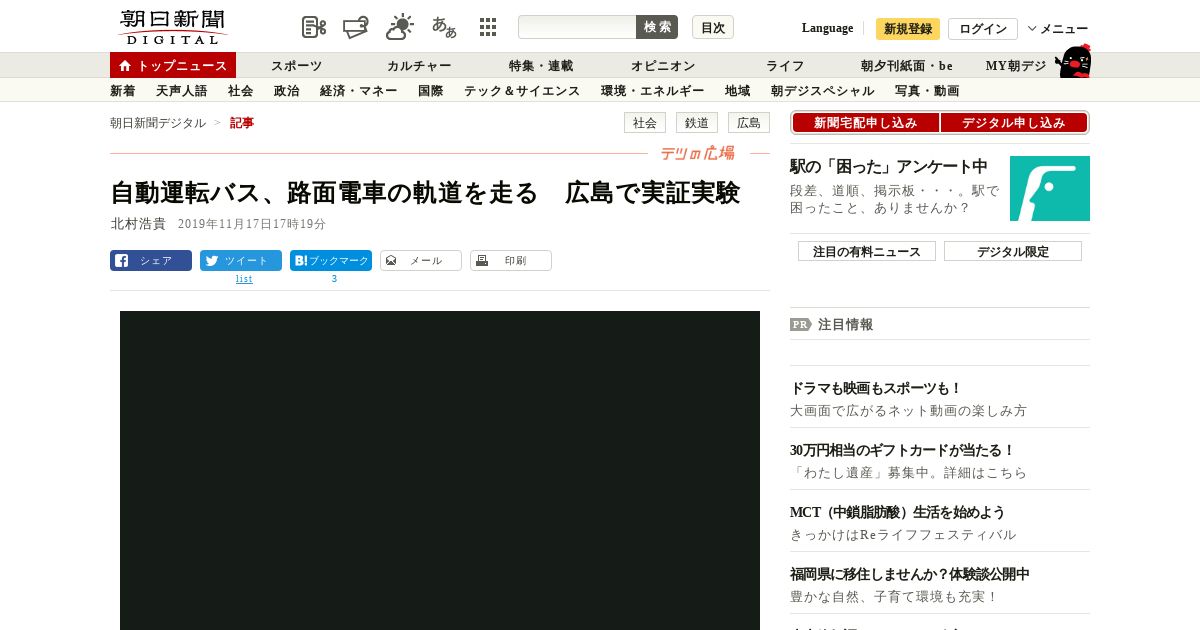Select the 特集・連載 tab
Image resolution: width=1200 pixels, height=630 pixels.
pos(541,65)
